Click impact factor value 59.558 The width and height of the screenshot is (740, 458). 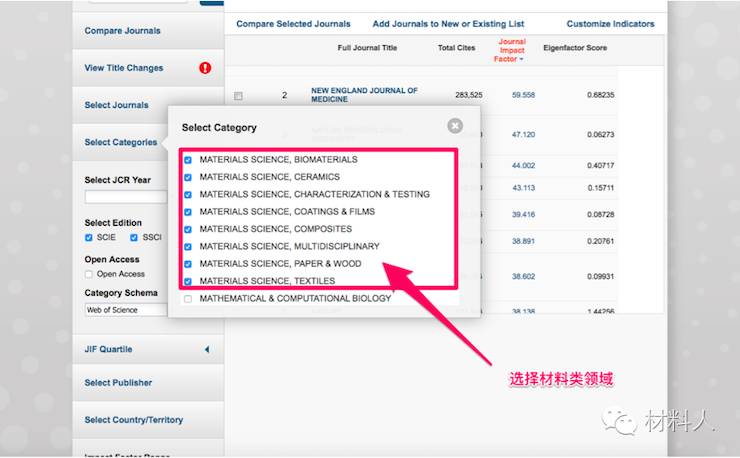point(523,95)
